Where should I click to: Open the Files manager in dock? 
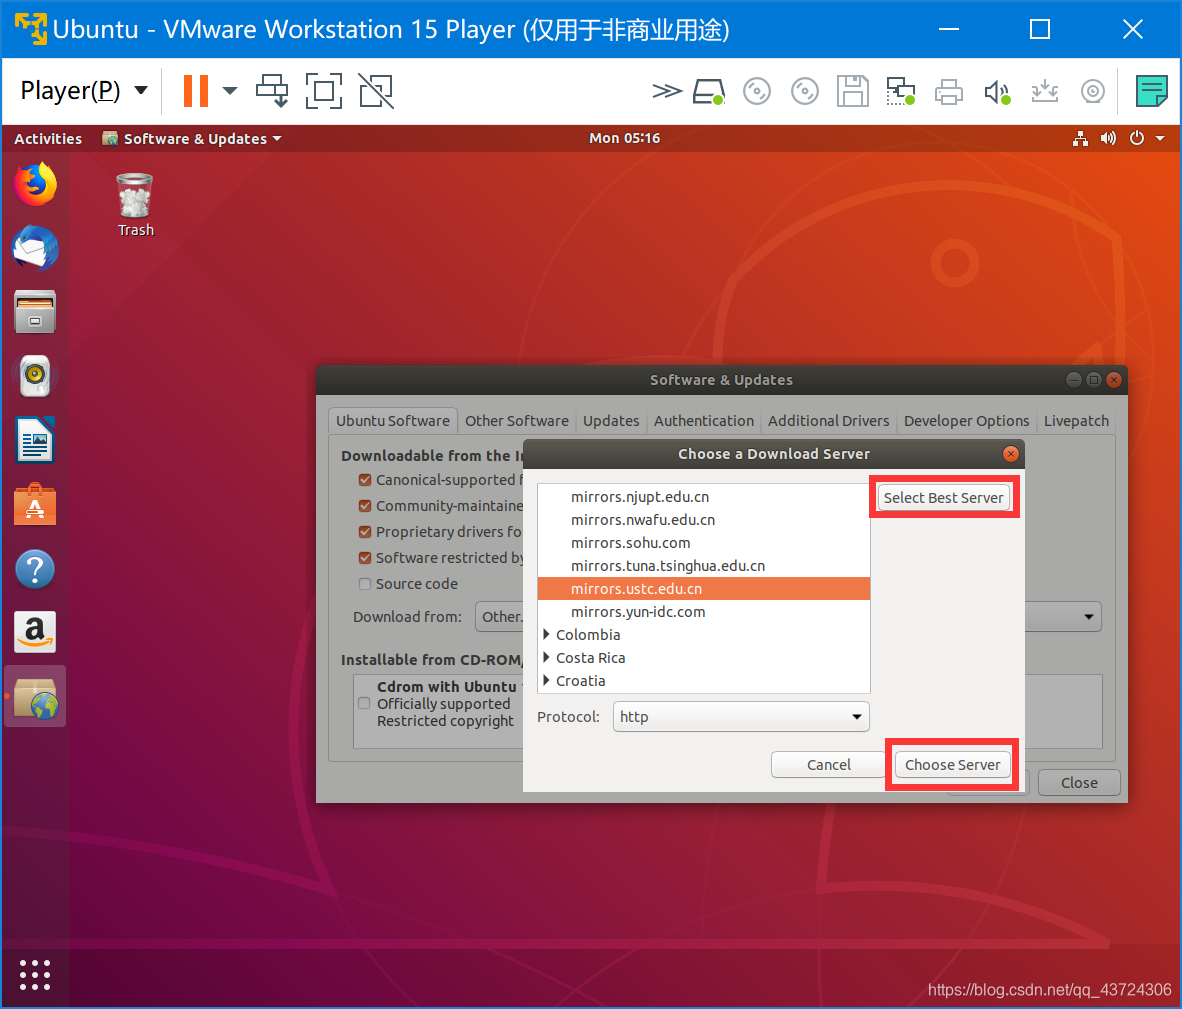pos(35,312)
